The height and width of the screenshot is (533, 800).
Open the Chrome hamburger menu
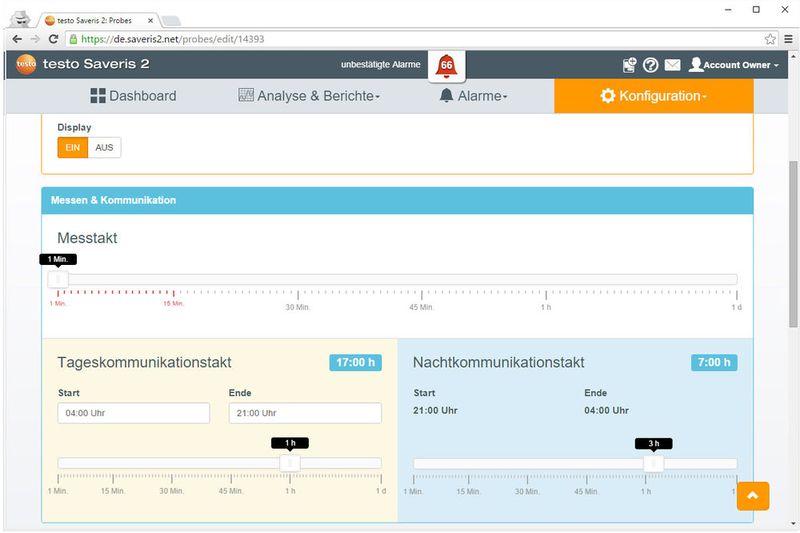tap(788, 39)
